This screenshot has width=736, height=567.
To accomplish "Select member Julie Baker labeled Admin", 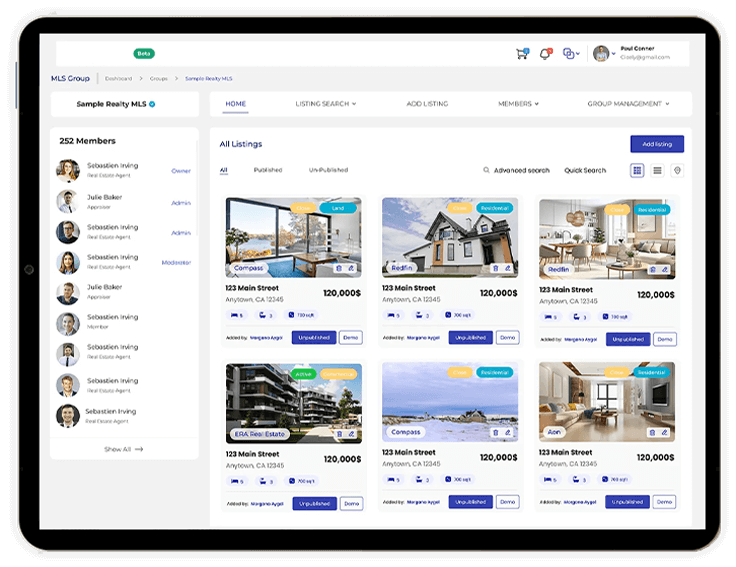I will (x=123, y=202).
